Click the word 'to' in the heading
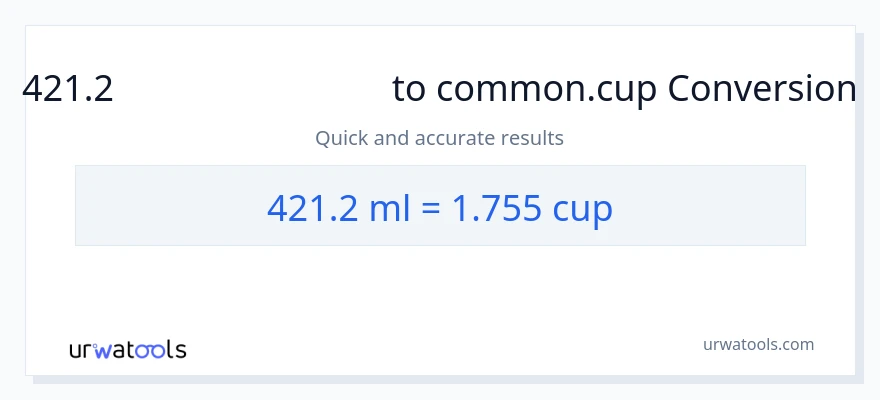880x400 pixels. tap(409, 90)
